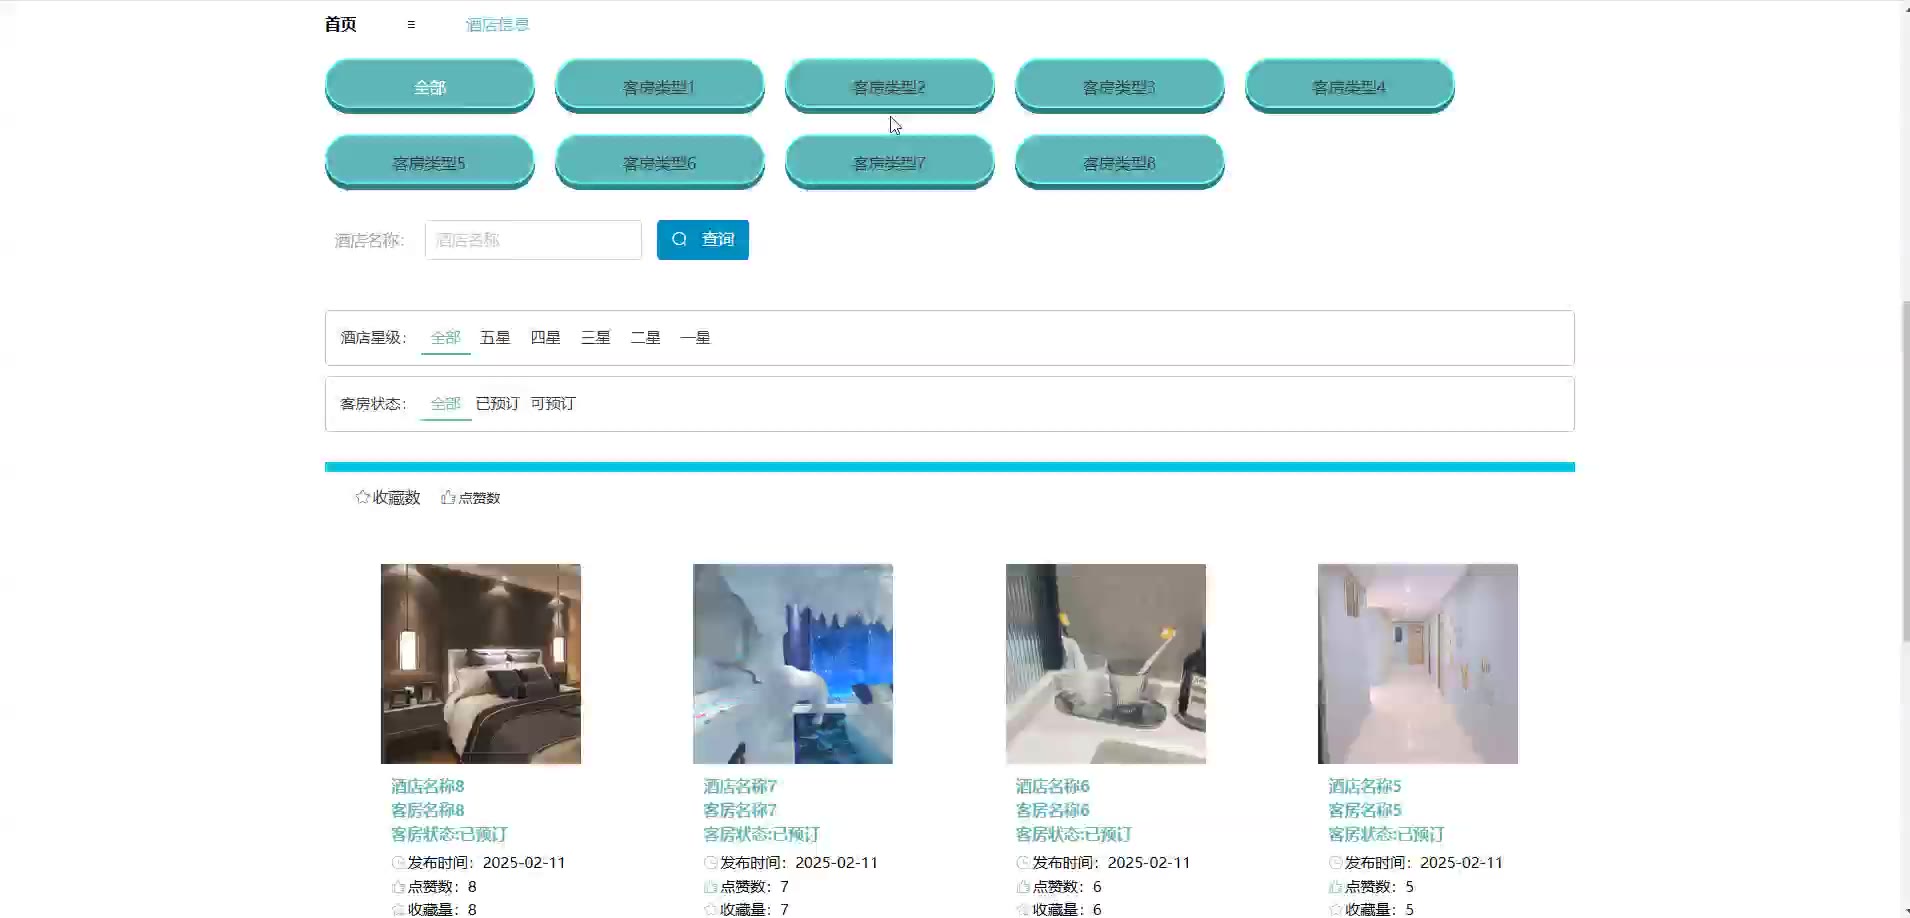Filter hotels by 二星
This screenshot has height=918, width=1910.
point(645,338)
